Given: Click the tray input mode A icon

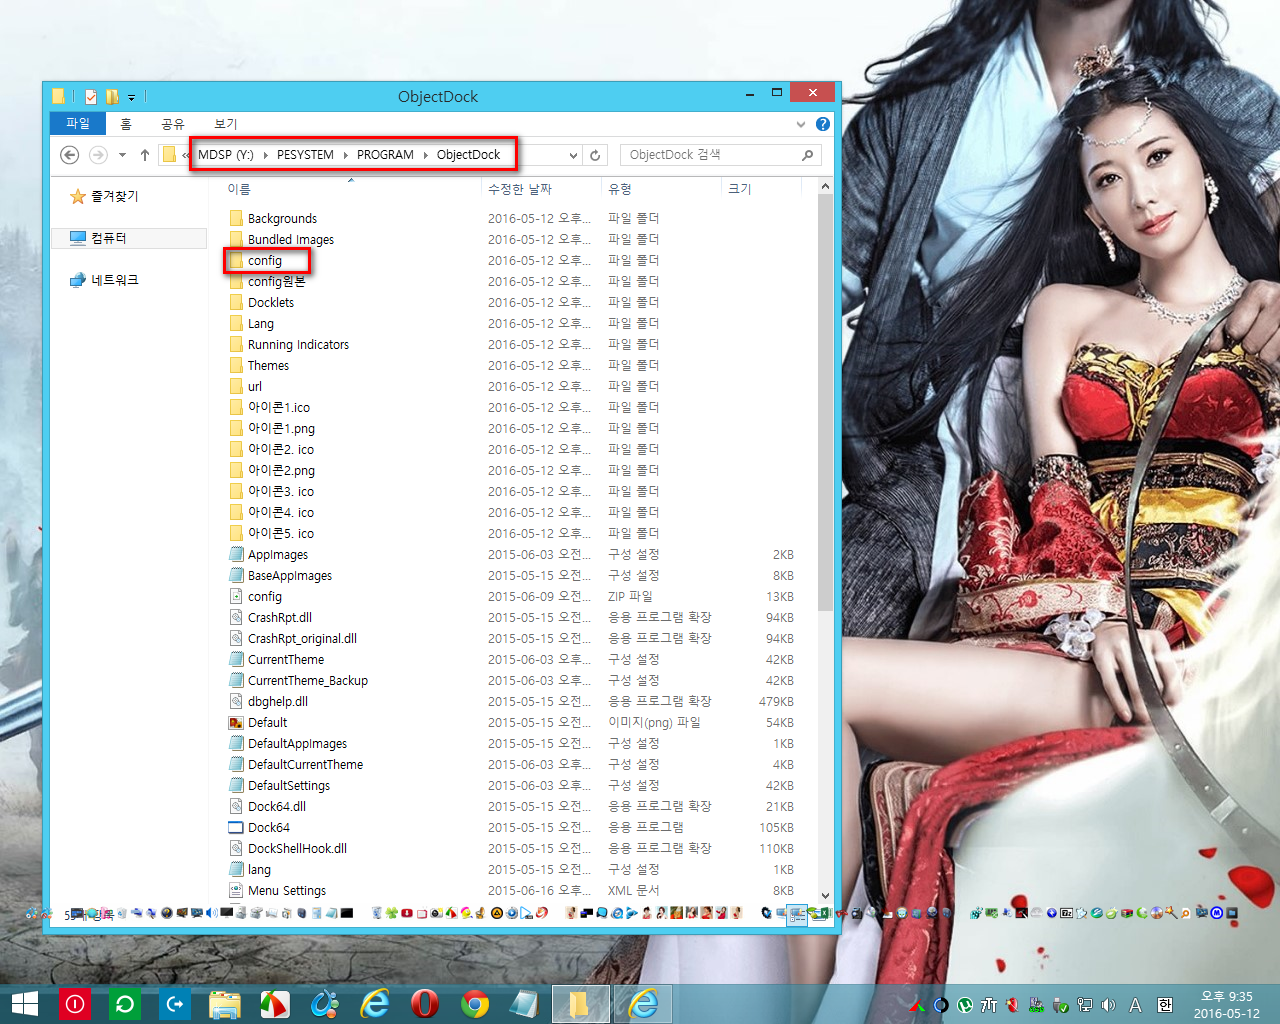Looking at the screenshot, I should coord(1135,1005).
